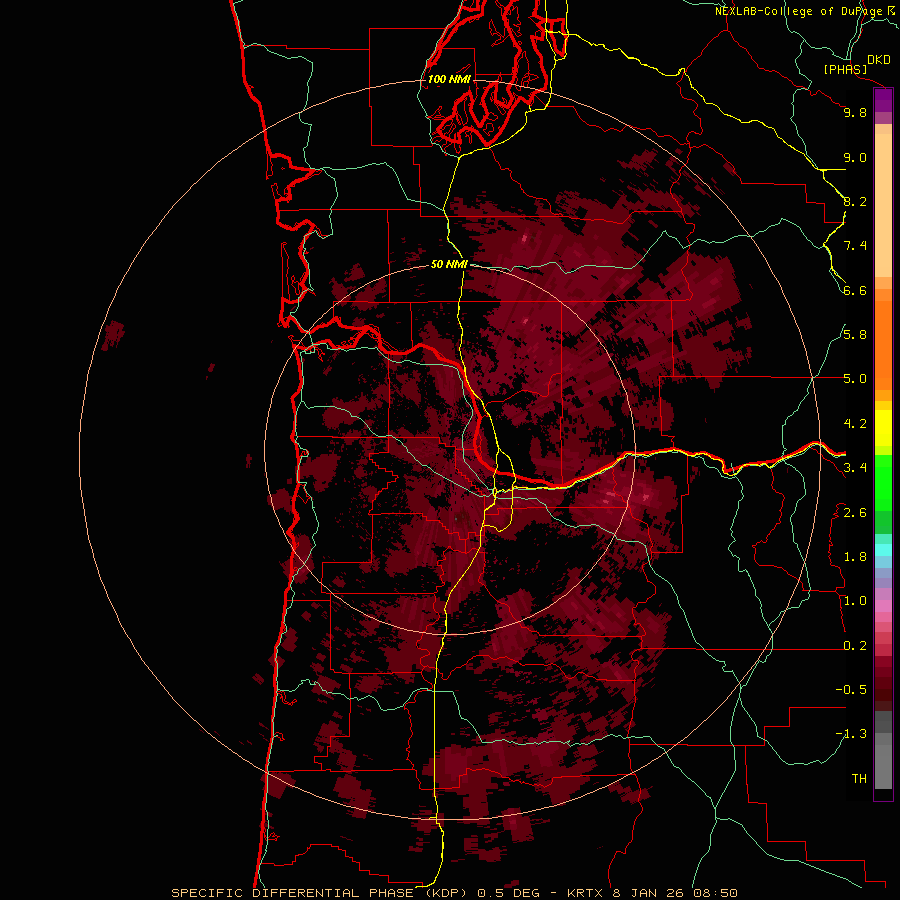Screen dimensions: 900x900
Task: Click the -1.3 color scale value
Action: pos(851,734)
